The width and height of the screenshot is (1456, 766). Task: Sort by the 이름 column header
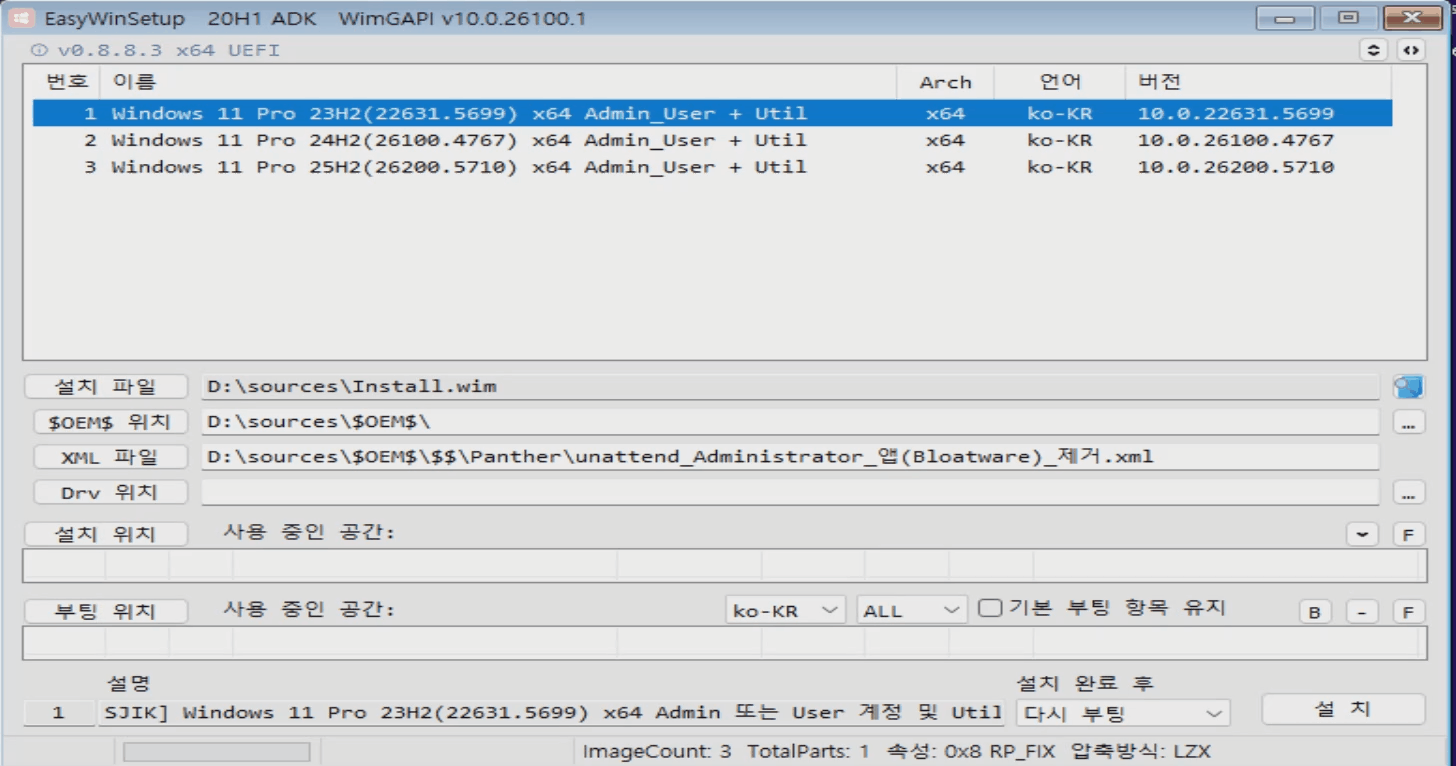coord(498,82)
